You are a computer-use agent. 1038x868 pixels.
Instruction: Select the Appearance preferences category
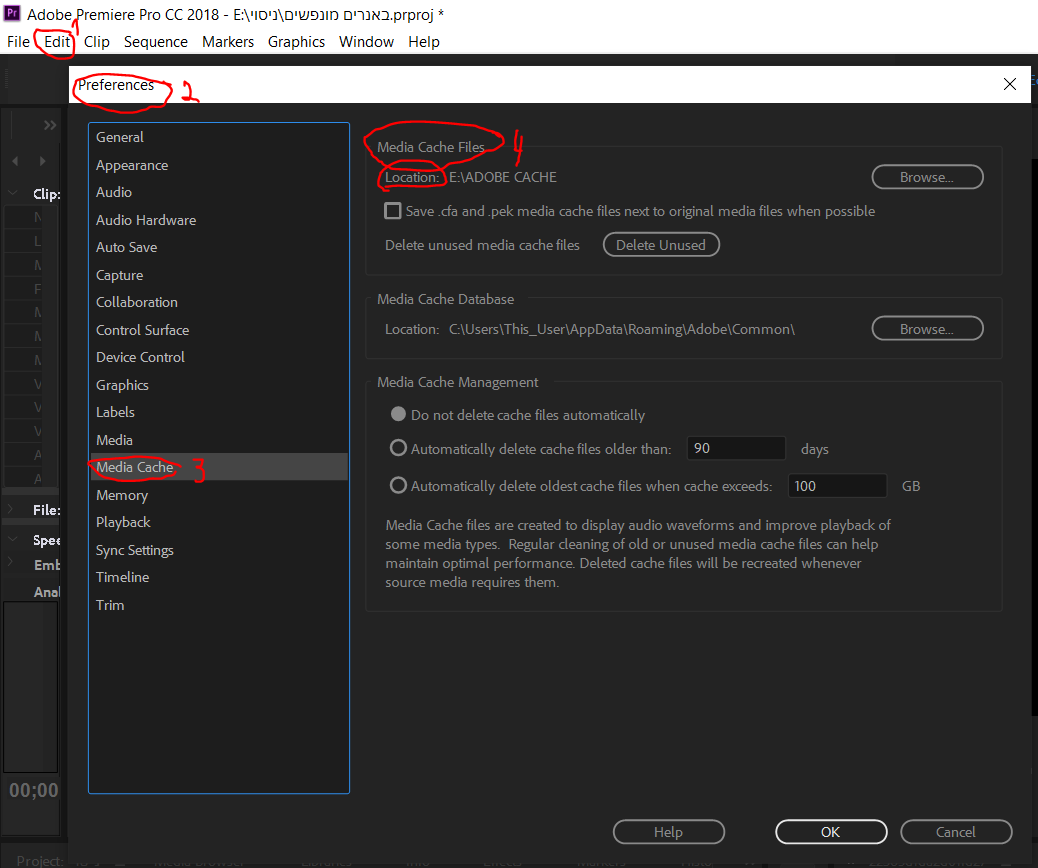coord(218,165)
